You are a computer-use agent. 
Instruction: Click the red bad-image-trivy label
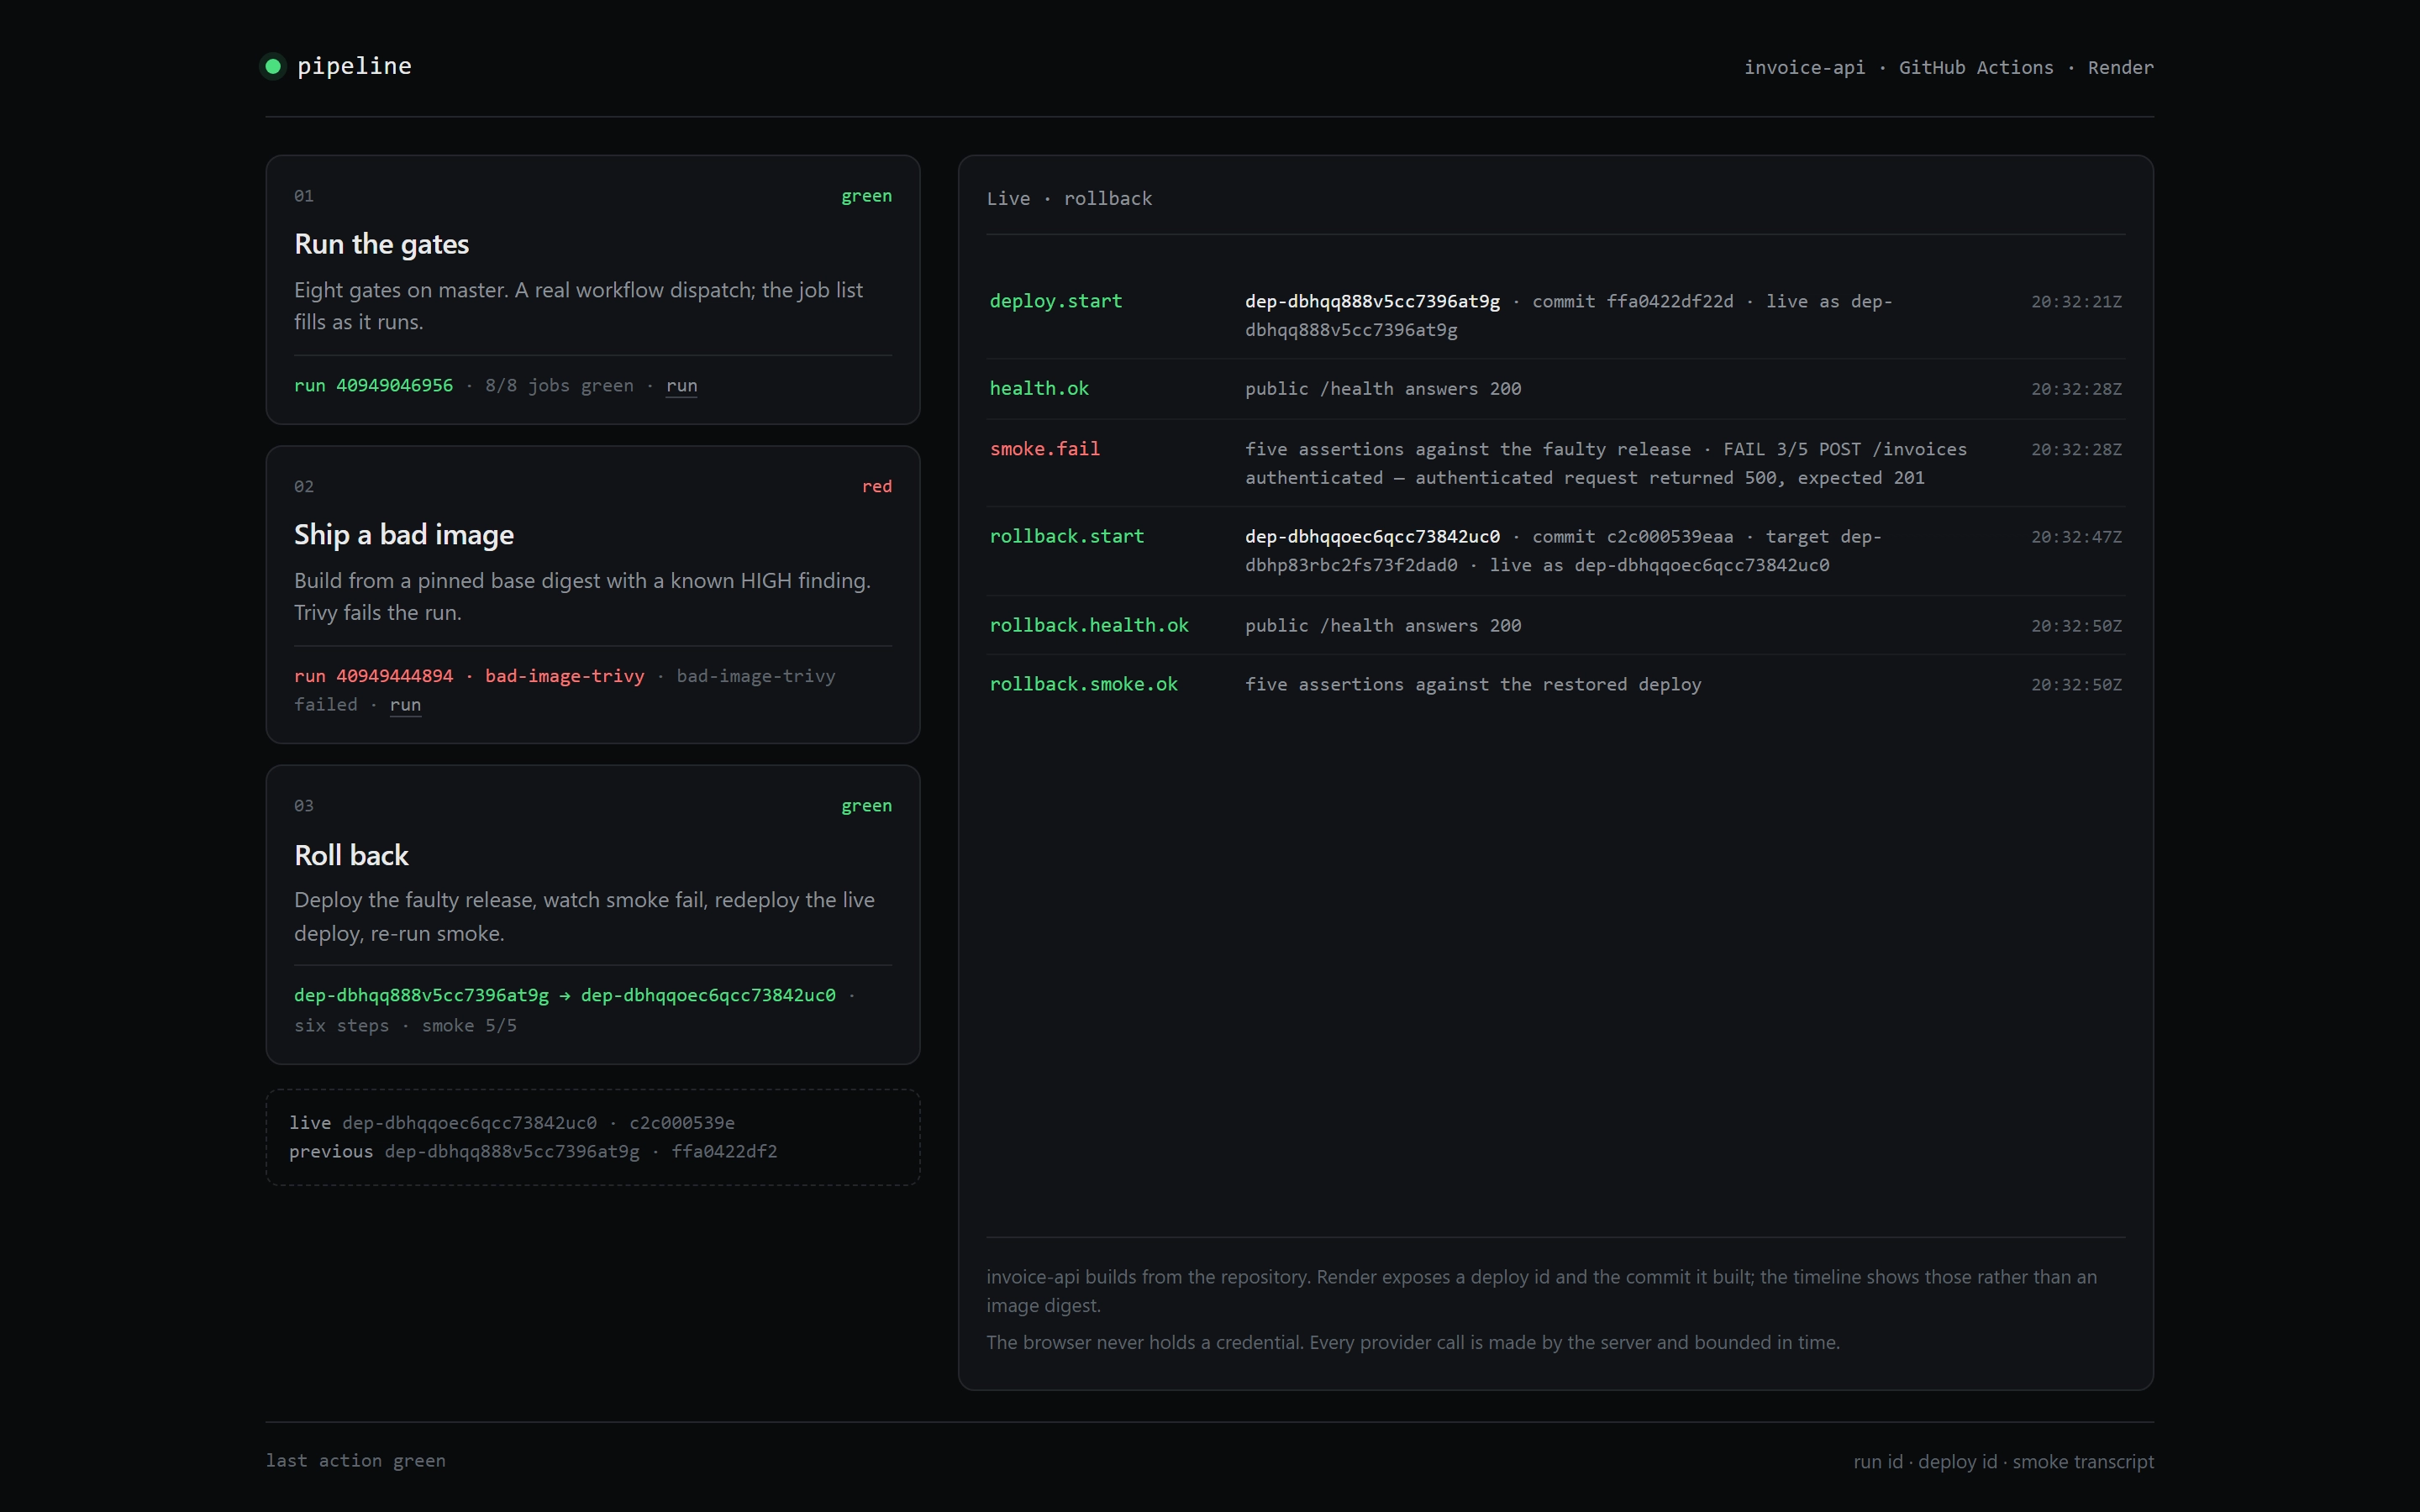point(564,676)
